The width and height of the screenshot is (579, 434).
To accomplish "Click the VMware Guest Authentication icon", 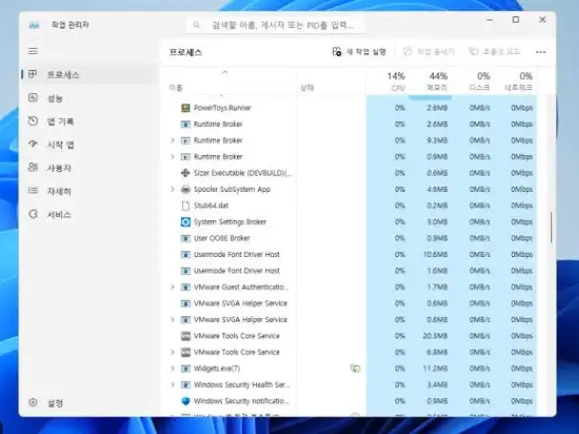I will tap(185, 287).
